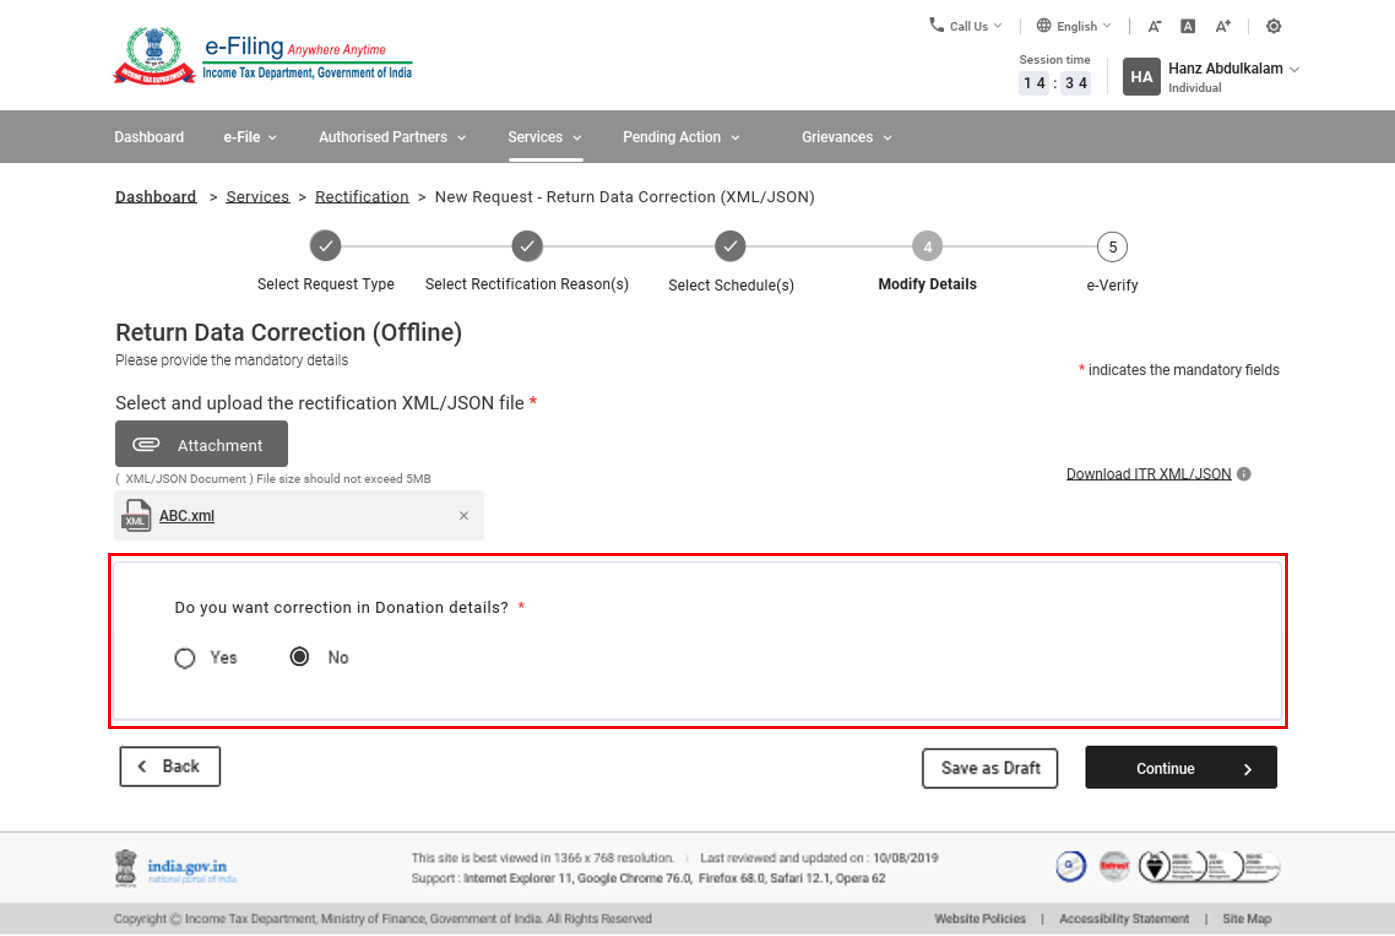The width and height of the screenshot is (1395, 936).
Task: Click the e-Filing Income Tax Department logo
Action: pyautogui.click(x=263, y=57)
